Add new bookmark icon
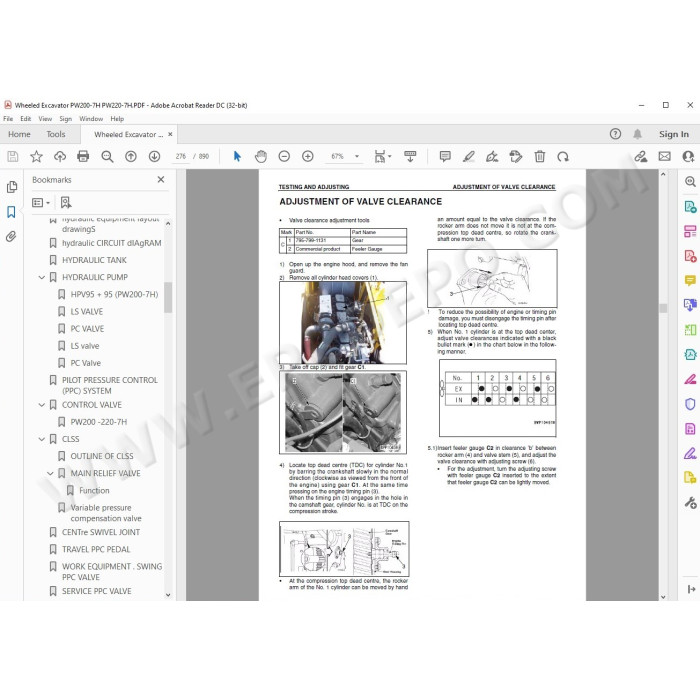700x700 pixels. click(66, 202)
